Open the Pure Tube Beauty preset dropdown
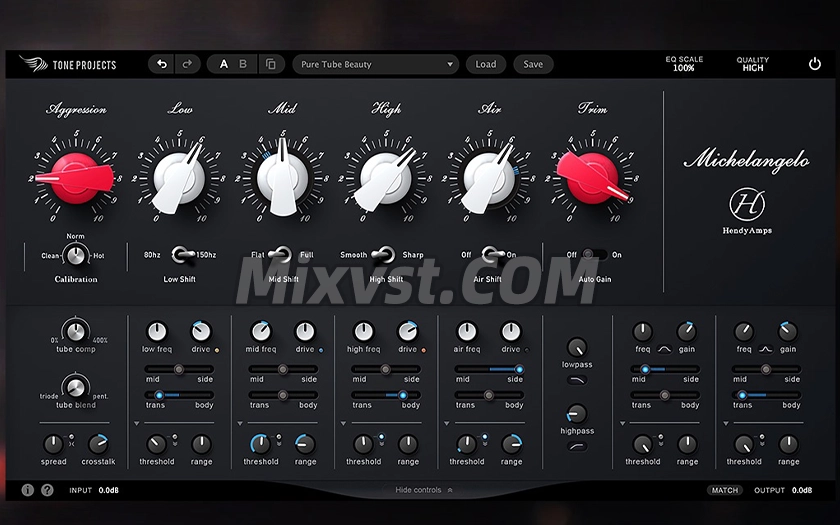 [375, 64]
